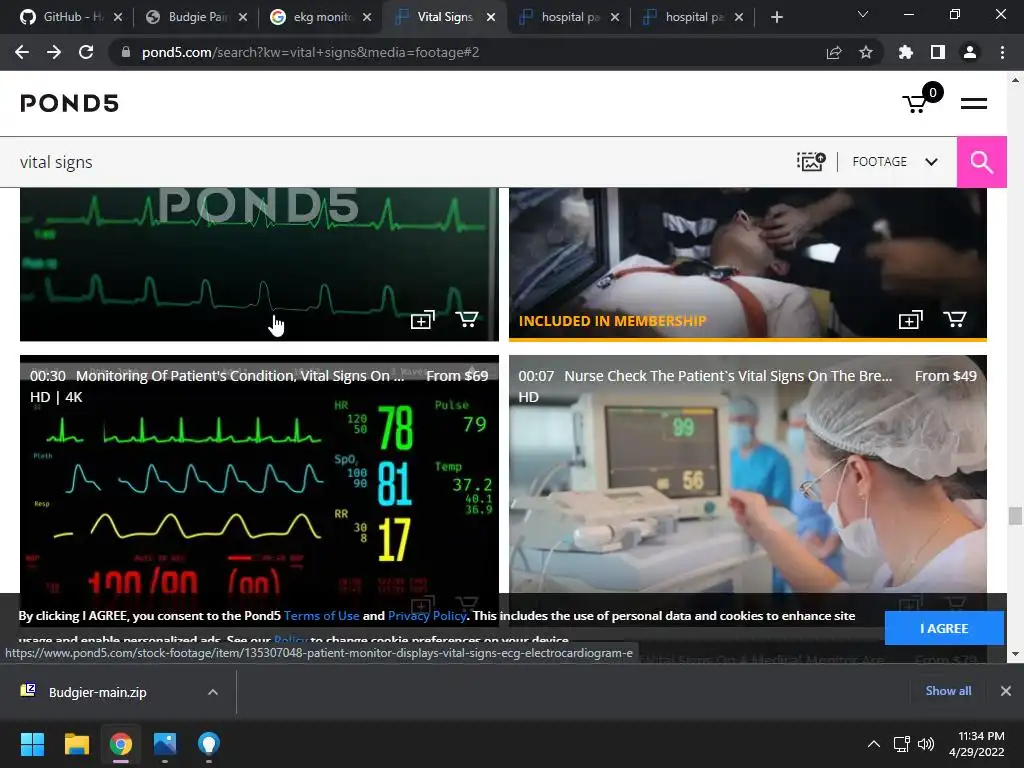
Task: Open the Windows Start menu
Action: (32, 744)
